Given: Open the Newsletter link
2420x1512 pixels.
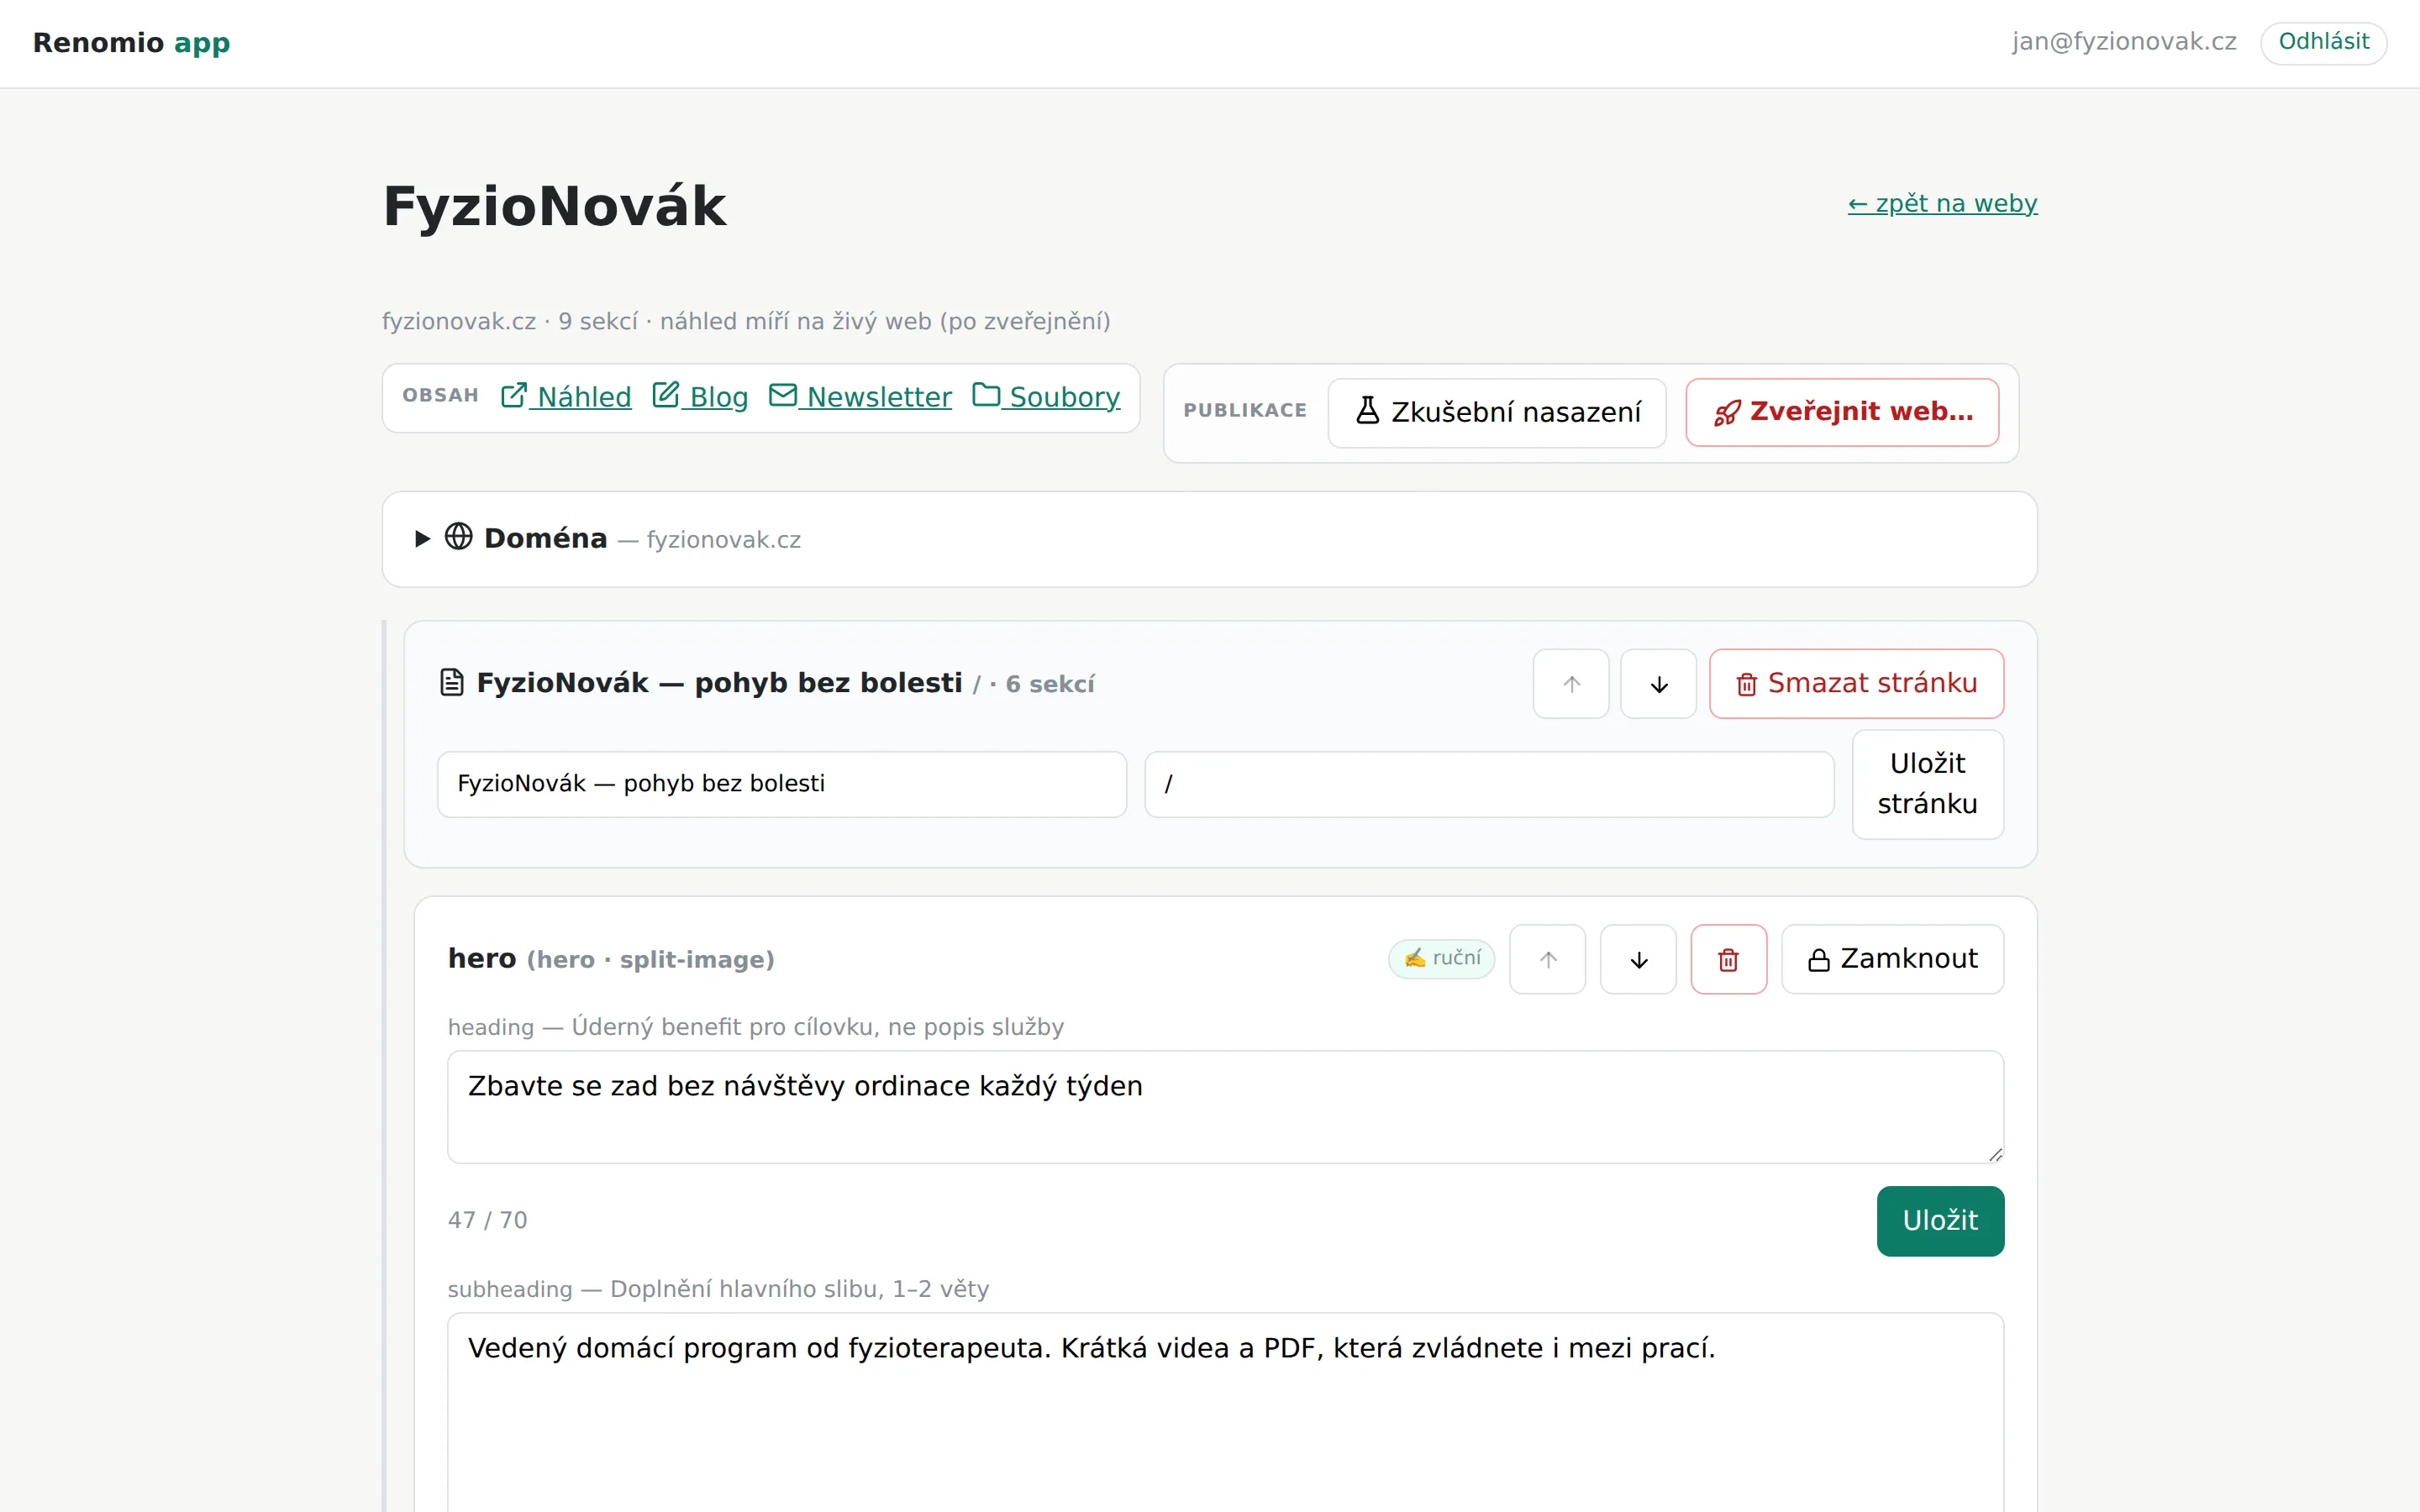Looking at the screenshot, I should [860, 397].
